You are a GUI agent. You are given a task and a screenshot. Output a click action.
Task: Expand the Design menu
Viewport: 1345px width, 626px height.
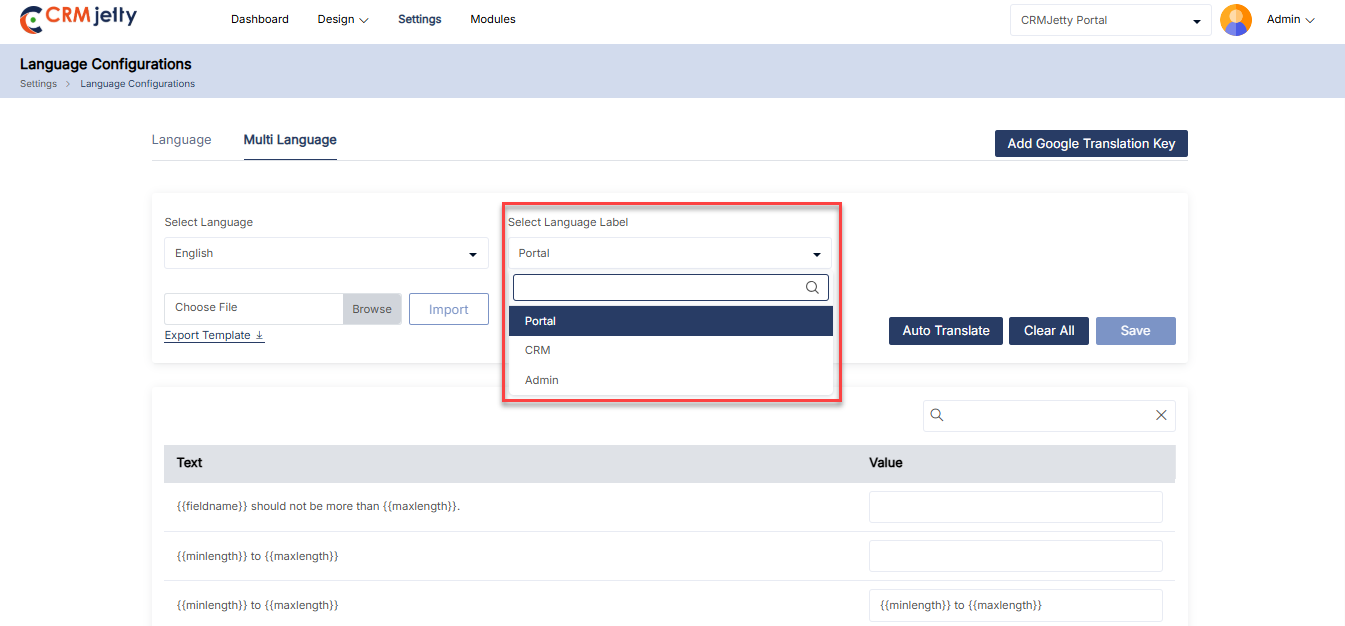(343, 19)
